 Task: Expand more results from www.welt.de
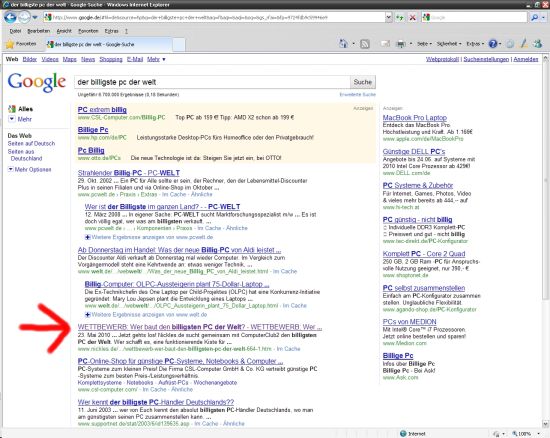pos(146,315)
